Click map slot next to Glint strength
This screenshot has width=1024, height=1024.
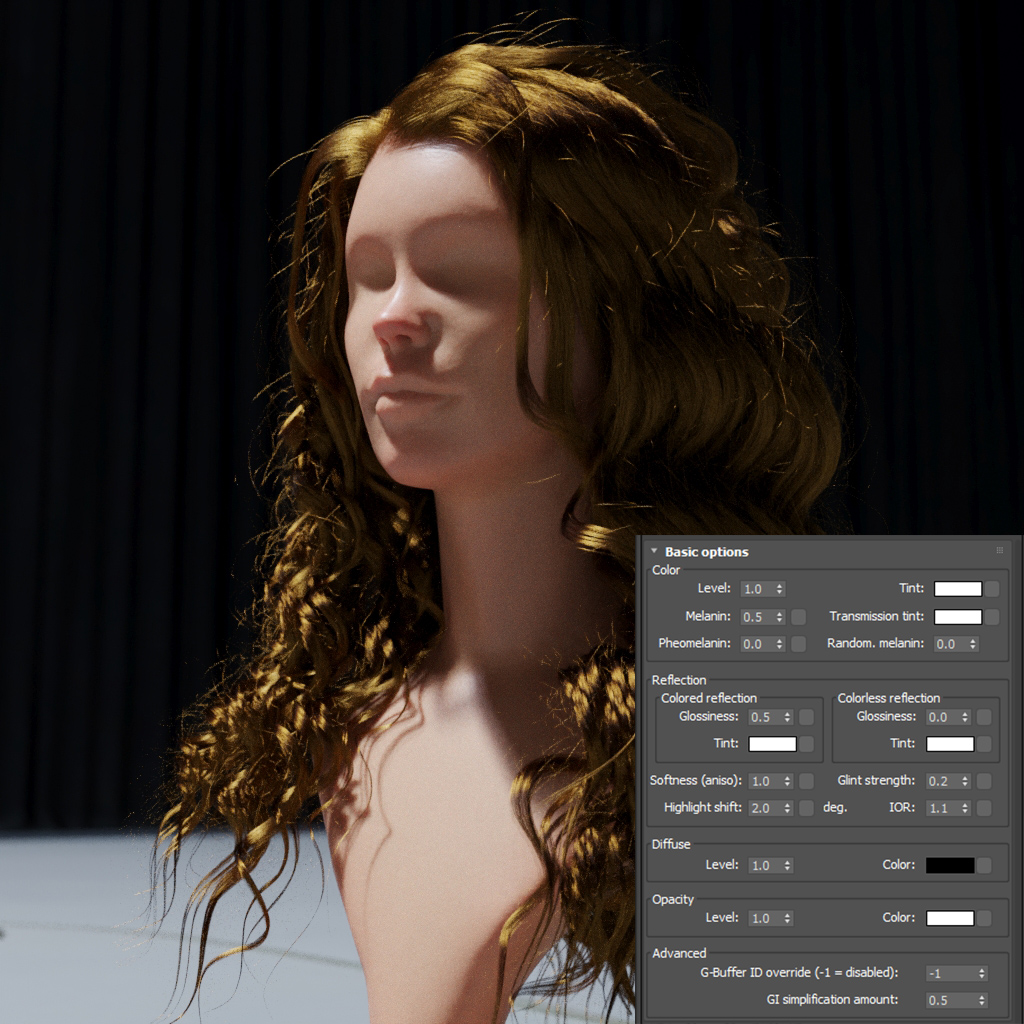(x=984, y=781)
